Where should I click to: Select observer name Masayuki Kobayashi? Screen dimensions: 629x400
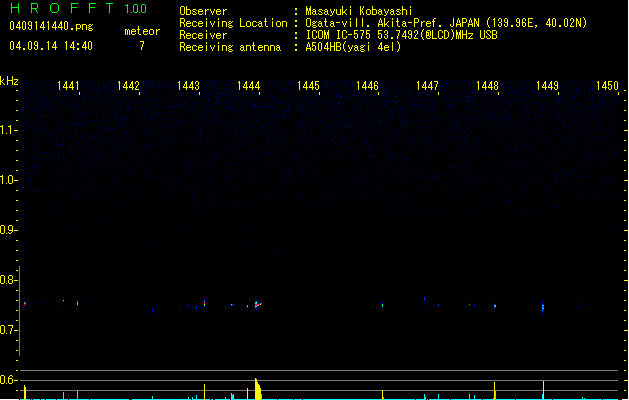coord(359,11)
